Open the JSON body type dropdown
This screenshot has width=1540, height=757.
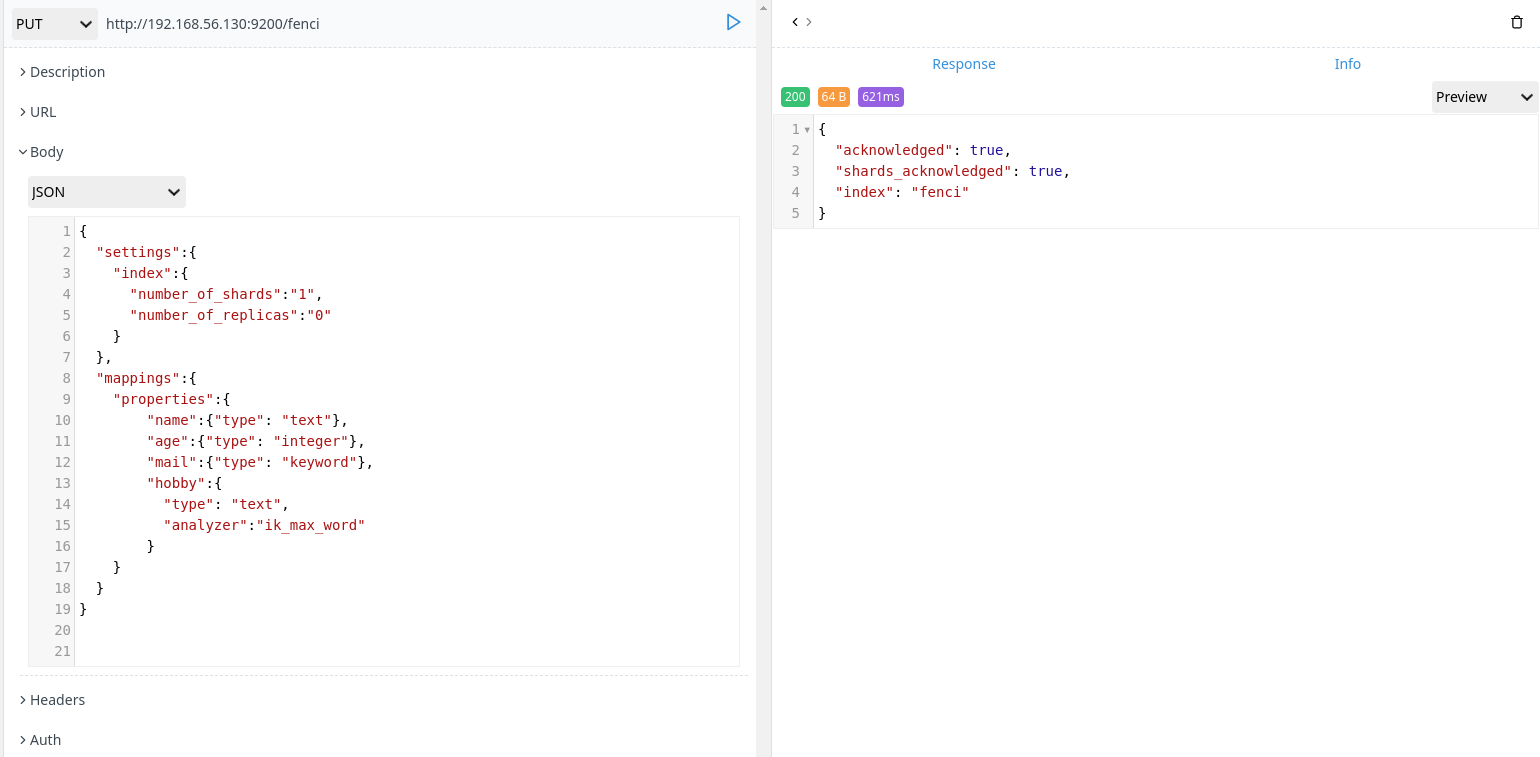(x=106, y=191)
